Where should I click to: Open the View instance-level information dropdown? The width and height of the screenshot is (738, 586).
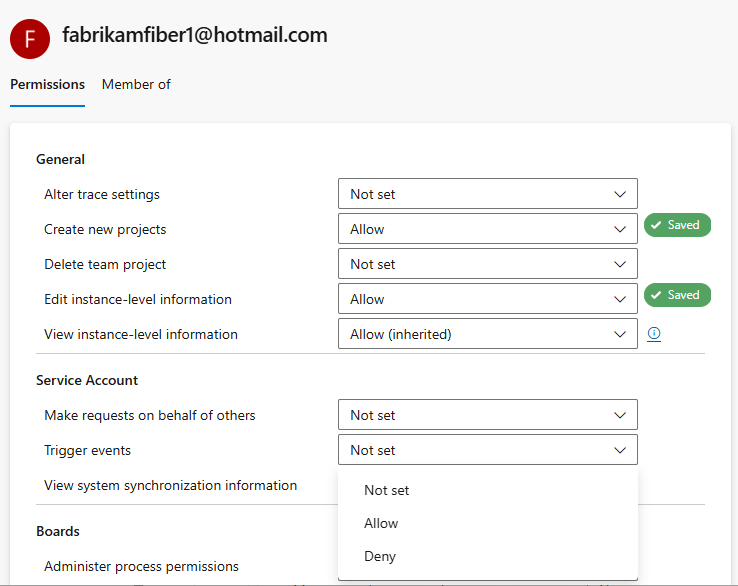[487, 334]
